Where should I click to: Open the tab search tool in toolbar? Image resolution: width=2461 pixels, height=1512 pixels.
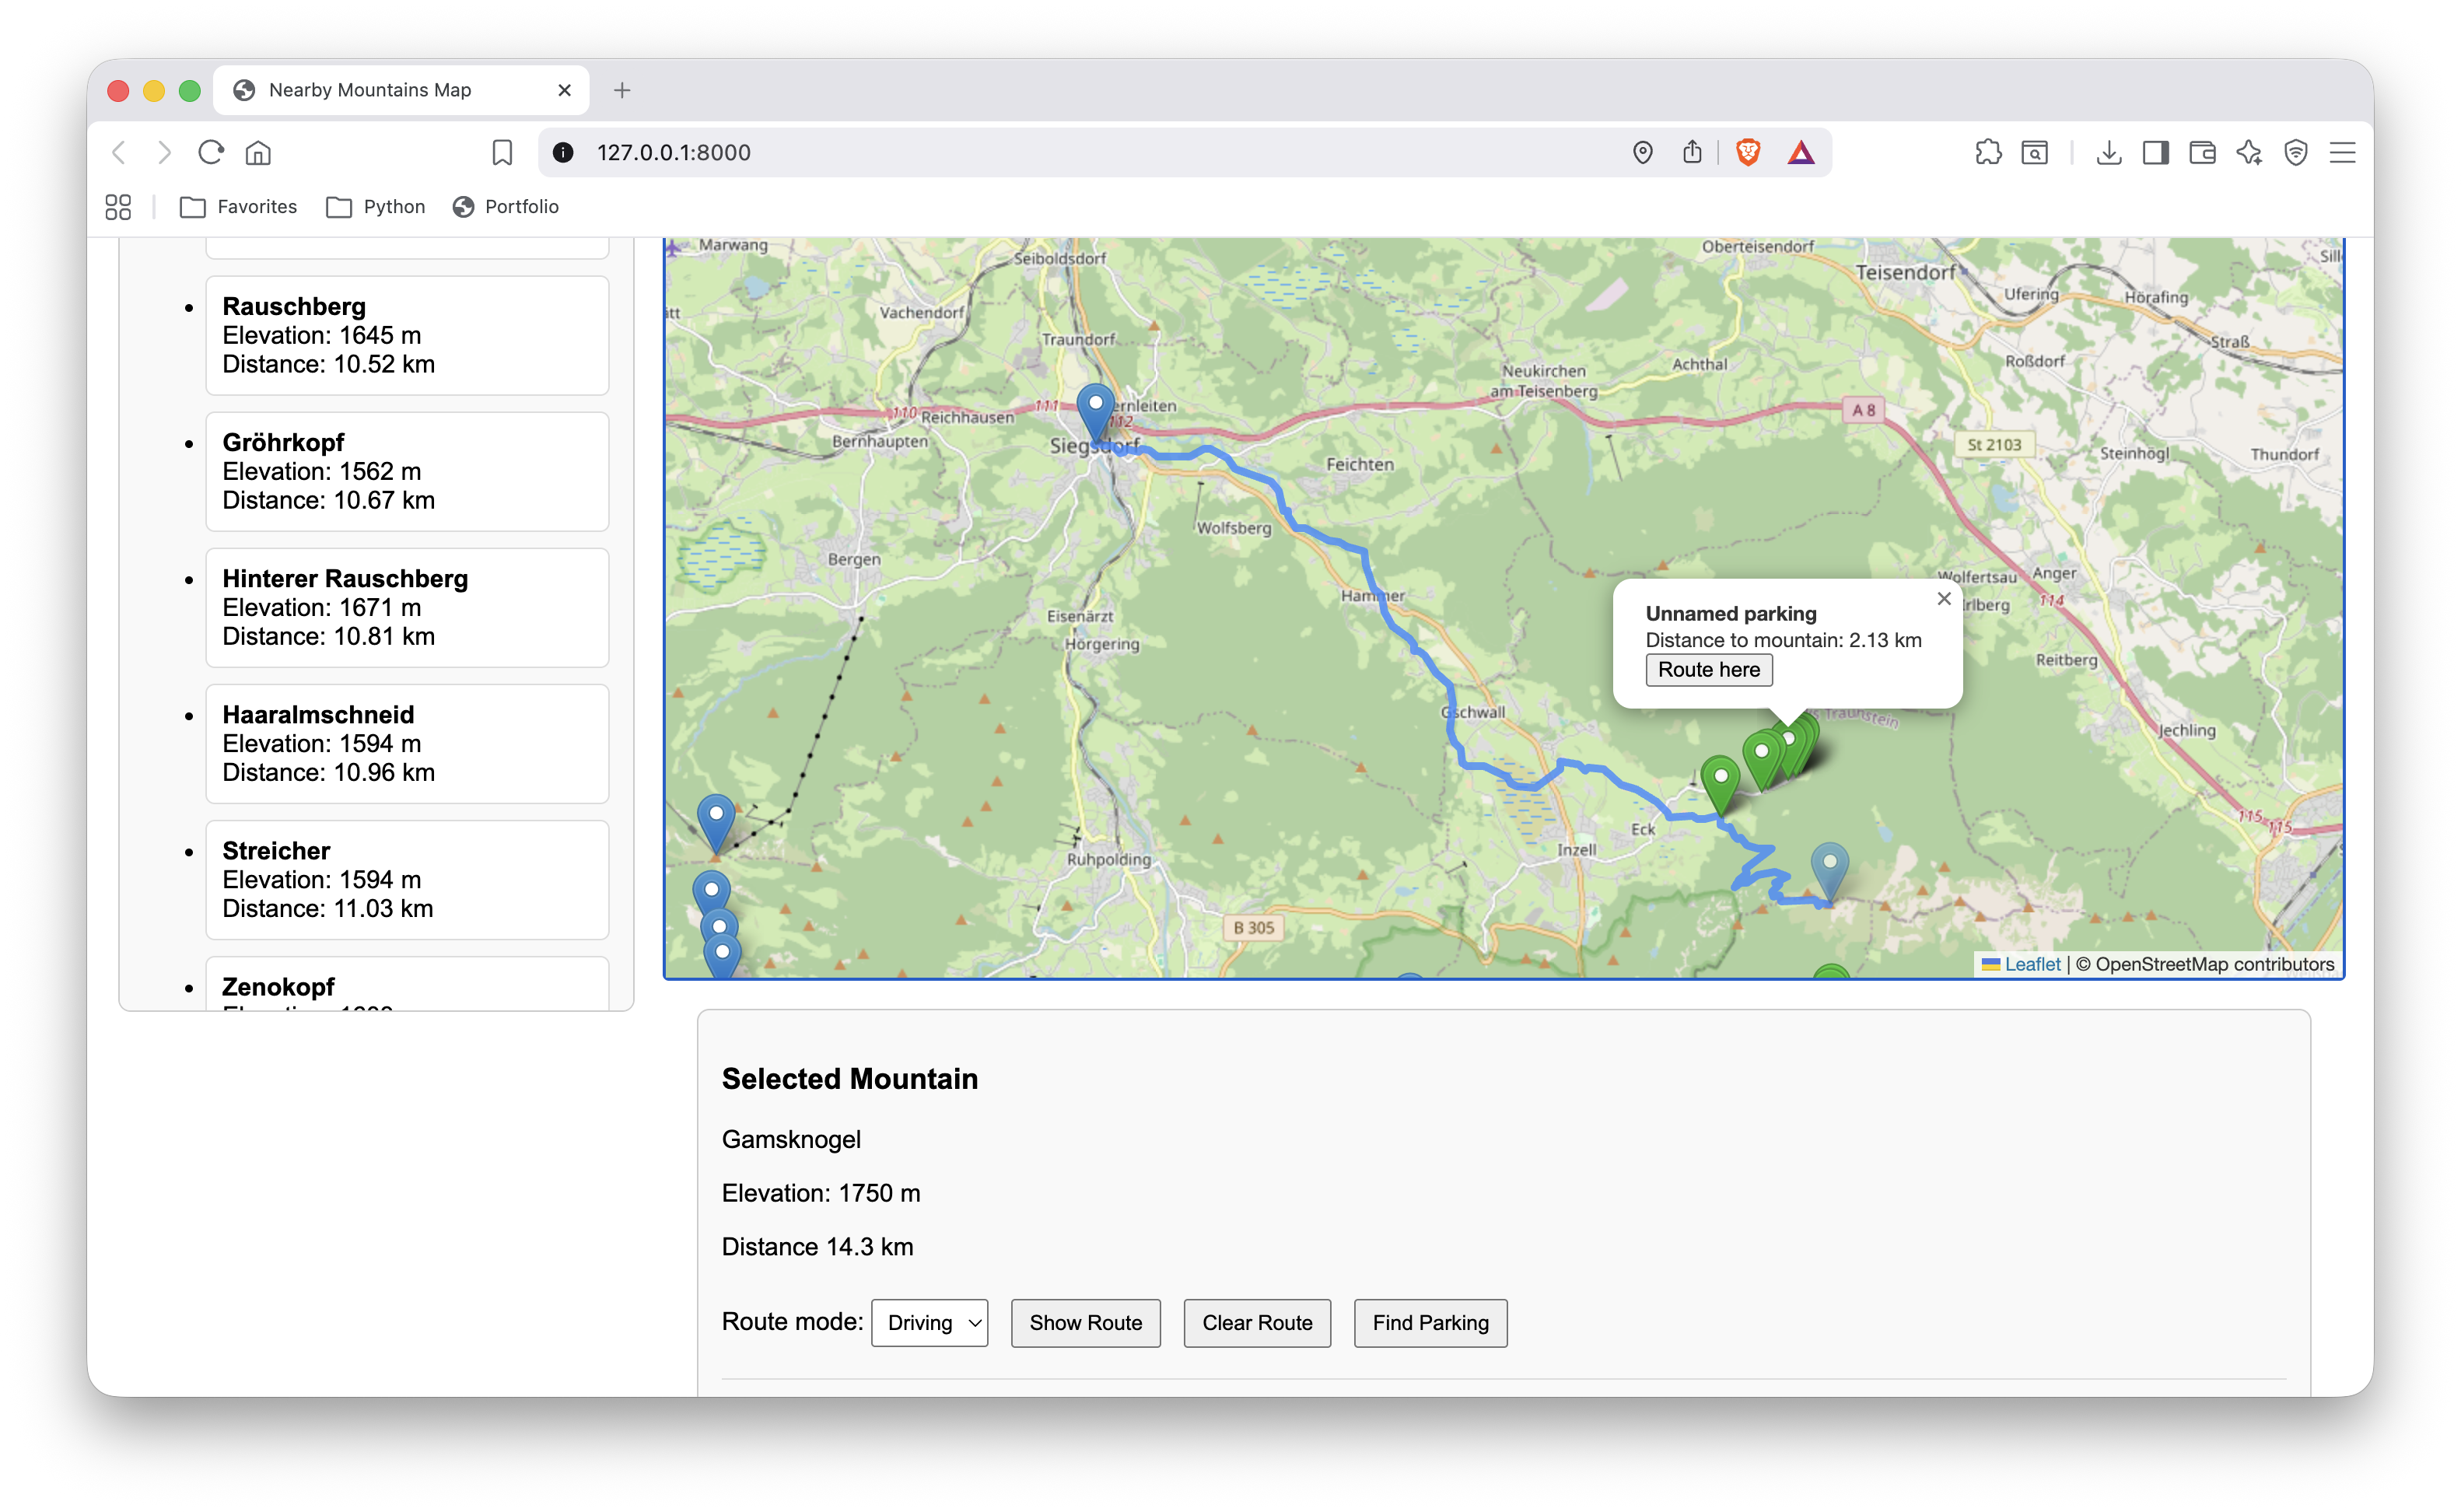[2035, 152]
